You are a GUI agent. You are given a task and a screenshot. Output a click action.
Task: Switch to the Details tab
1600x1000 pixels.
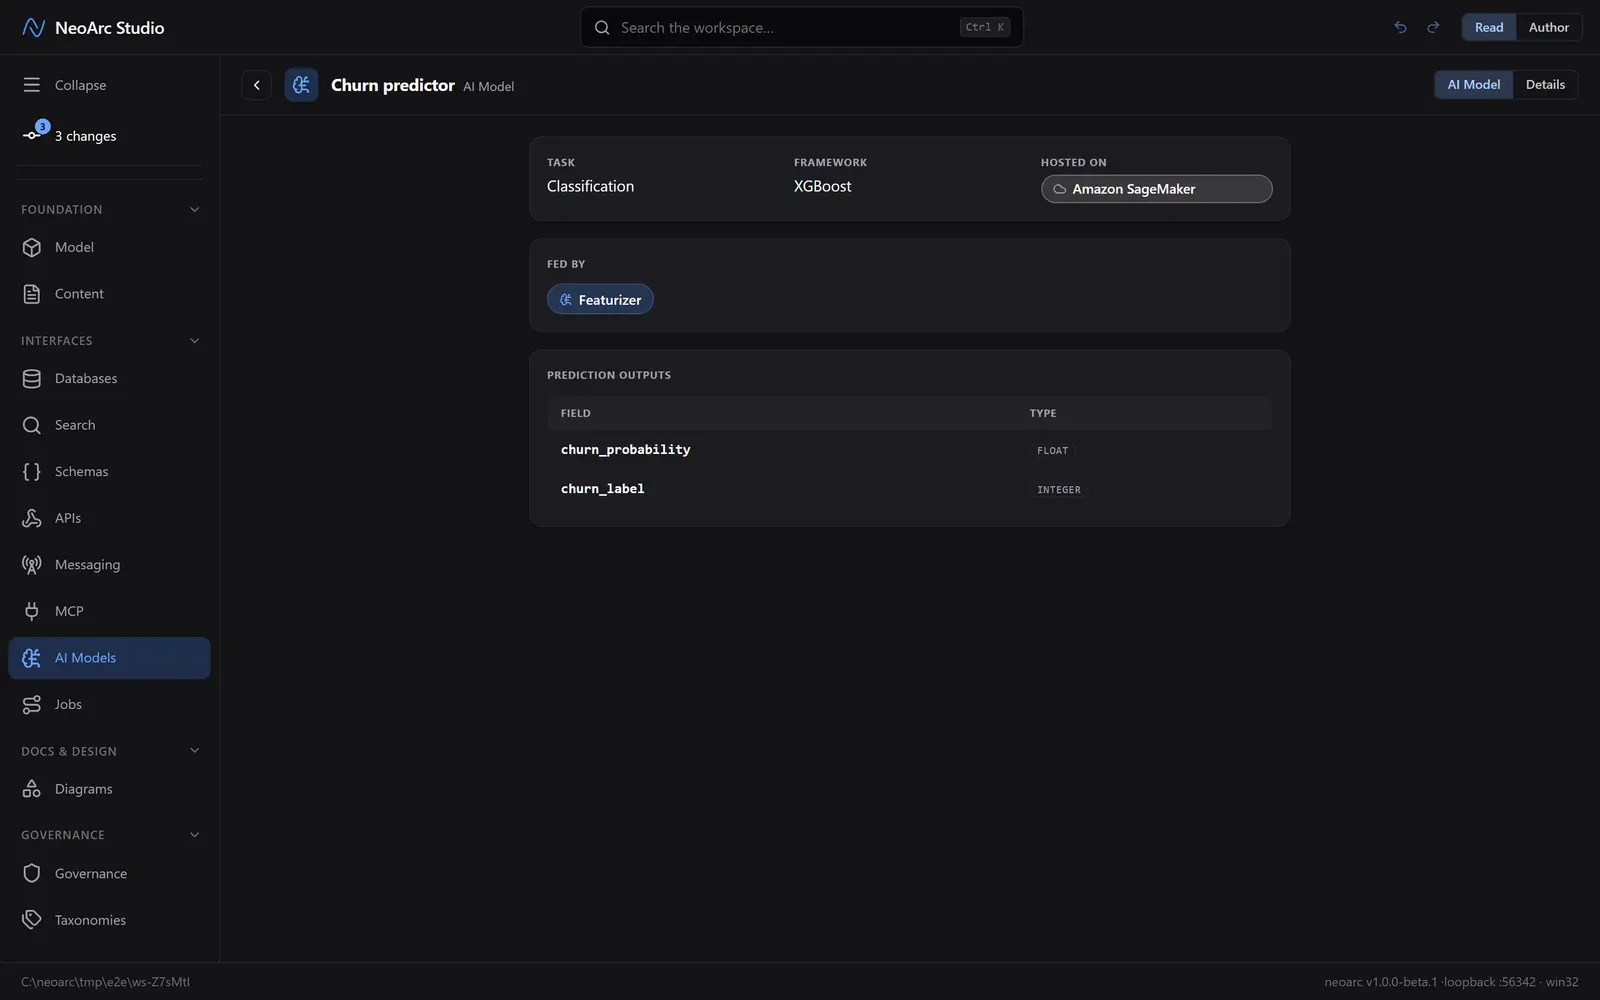[x=1545, y=85]
